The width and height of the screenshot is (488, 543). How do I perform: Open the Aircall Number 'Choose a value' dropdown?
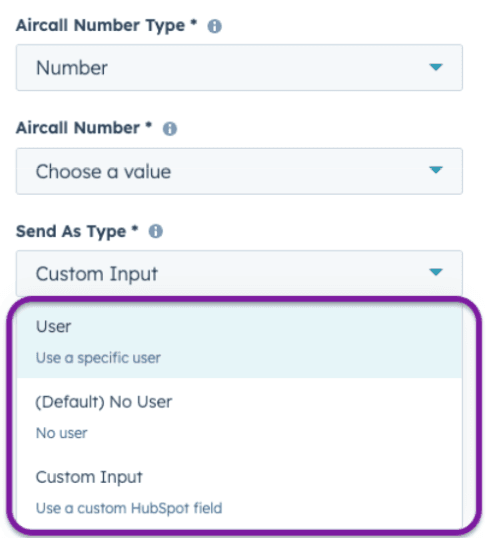pyautogui.click(x=239, y=171)
